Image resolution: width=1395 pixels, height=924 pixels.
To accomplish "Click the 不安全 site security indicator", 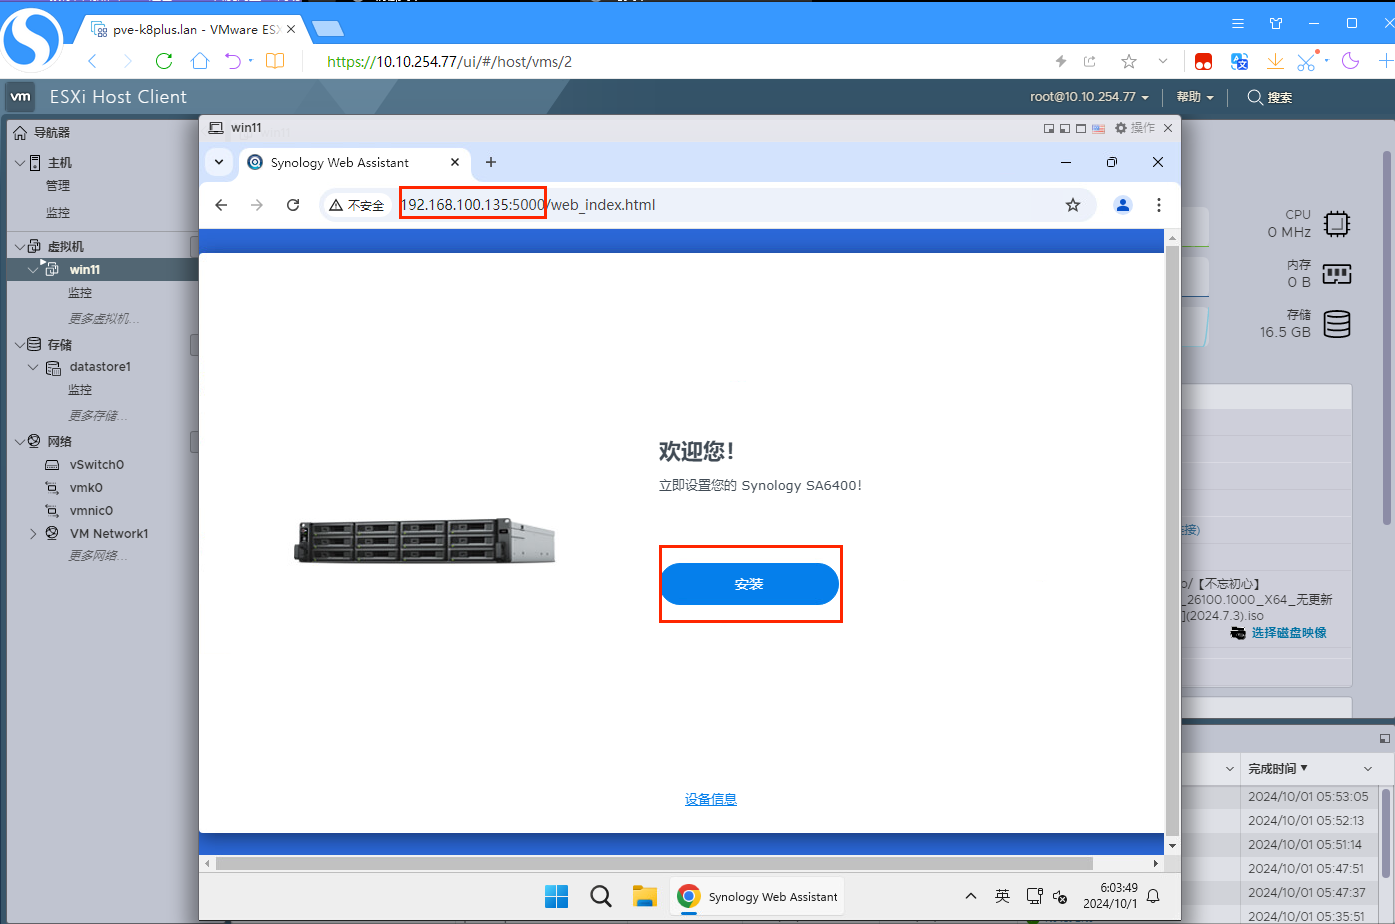I will (x=357, y=205).
